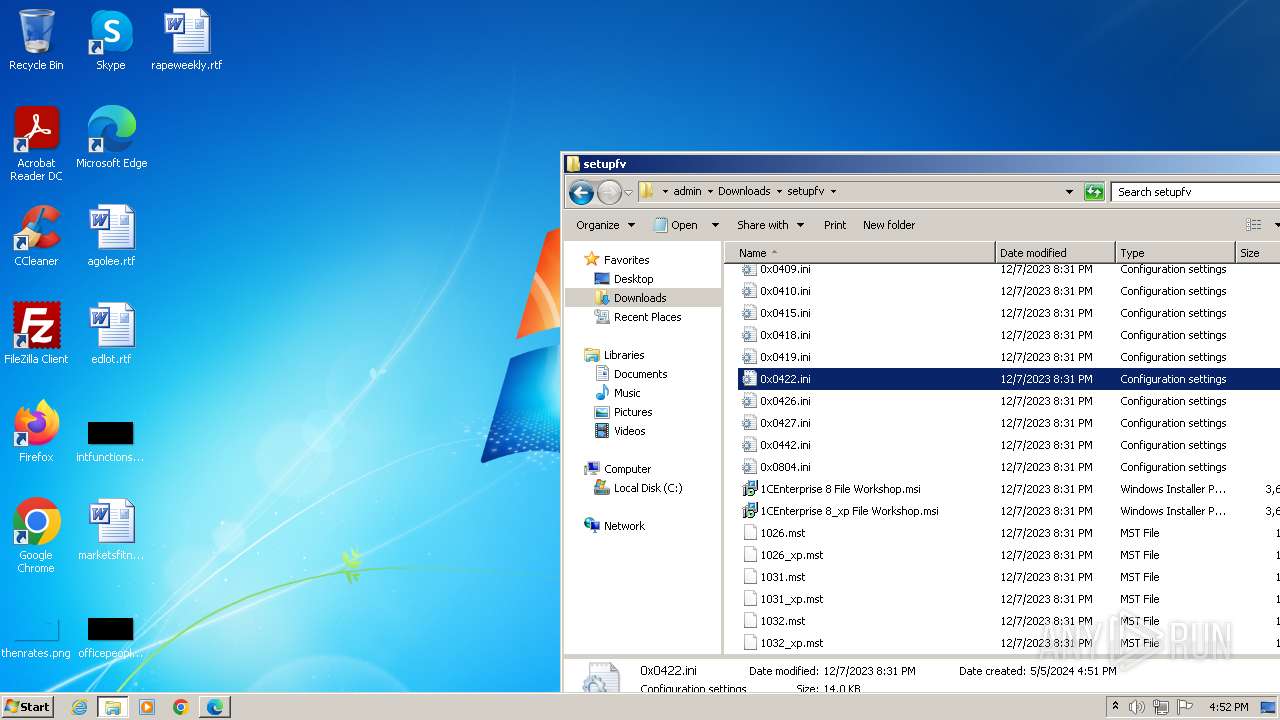Click Windows Explorer taskbar button
This screenshot has width=1280, height=720.
(x=113, y=707)
